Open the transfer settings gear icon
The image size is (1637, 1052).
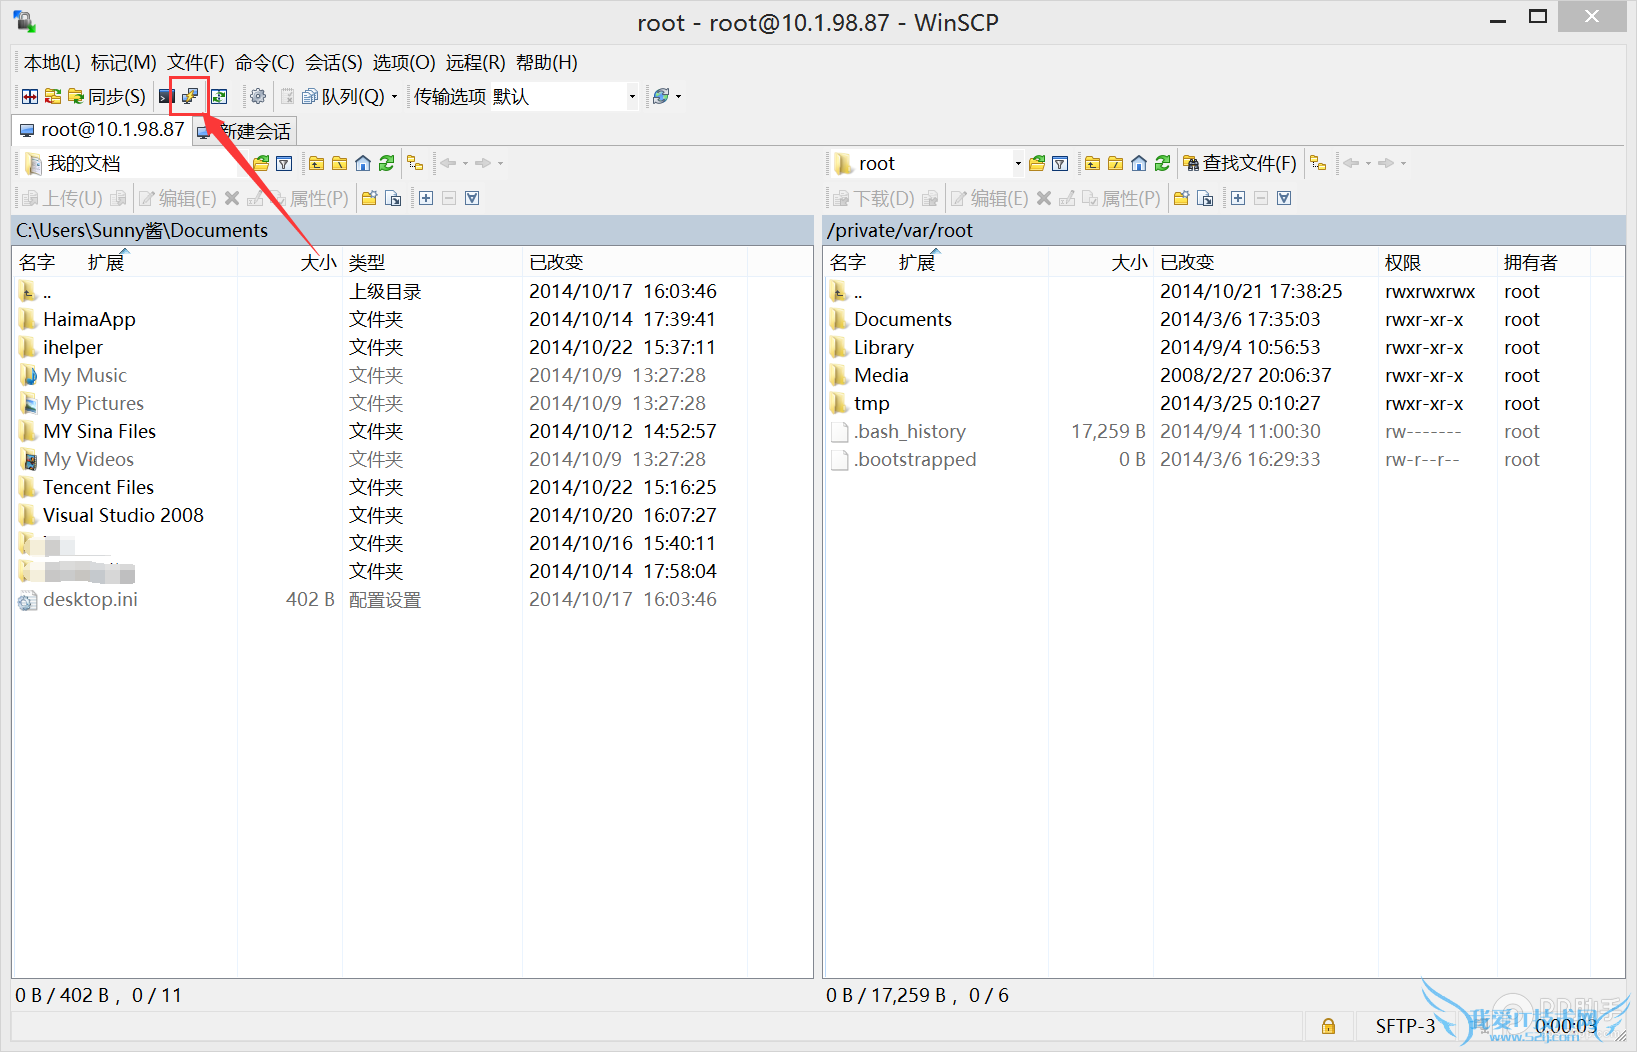coord(258,96)
